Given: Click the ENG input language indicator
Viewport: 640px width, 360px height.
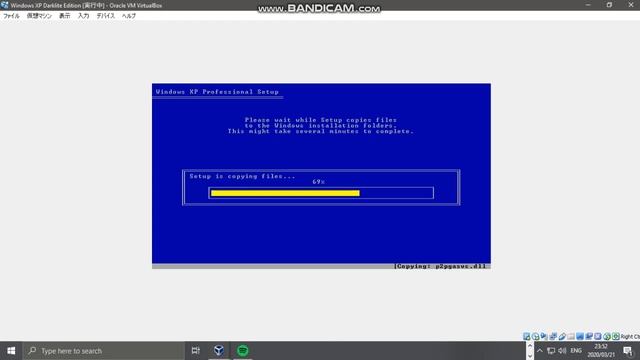Looking at the screenshot, I should pyautogui.click(x=576, y=351).
